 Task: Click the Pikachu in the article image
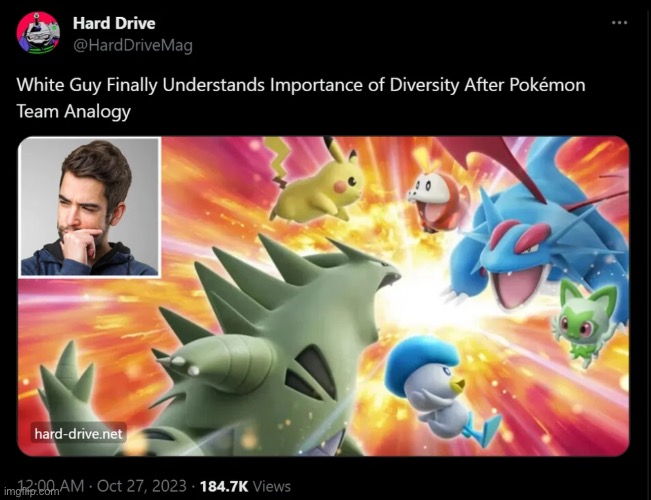tap(316, 183)
